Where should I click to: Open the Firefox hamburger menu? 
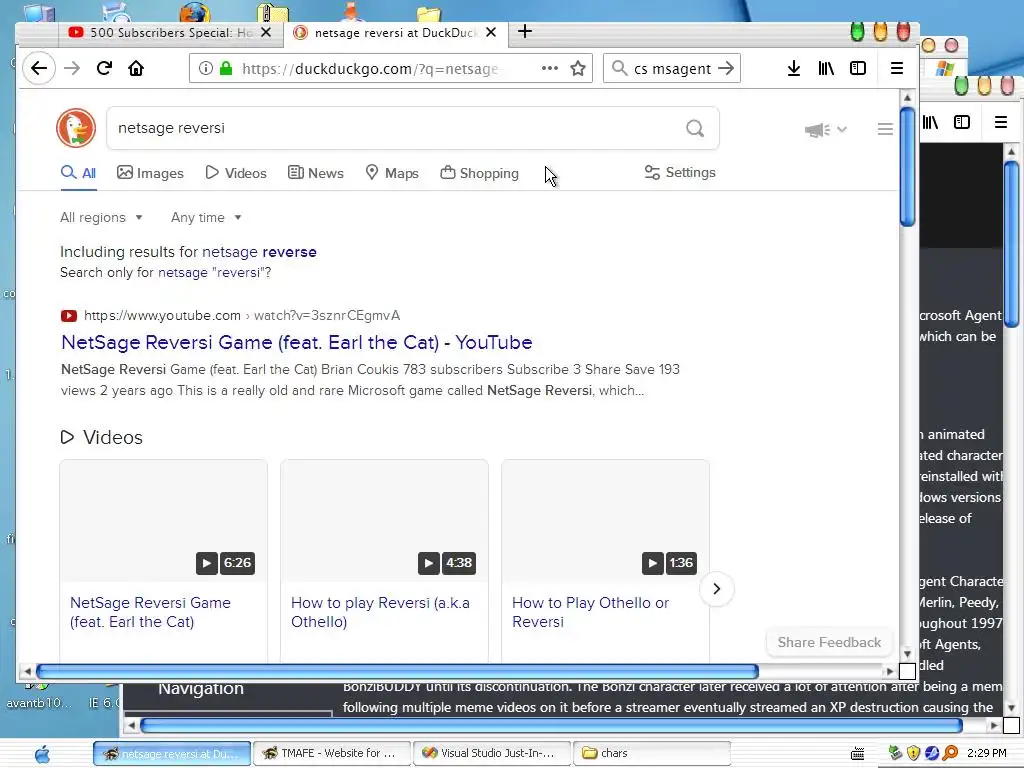tap(897, 69)
